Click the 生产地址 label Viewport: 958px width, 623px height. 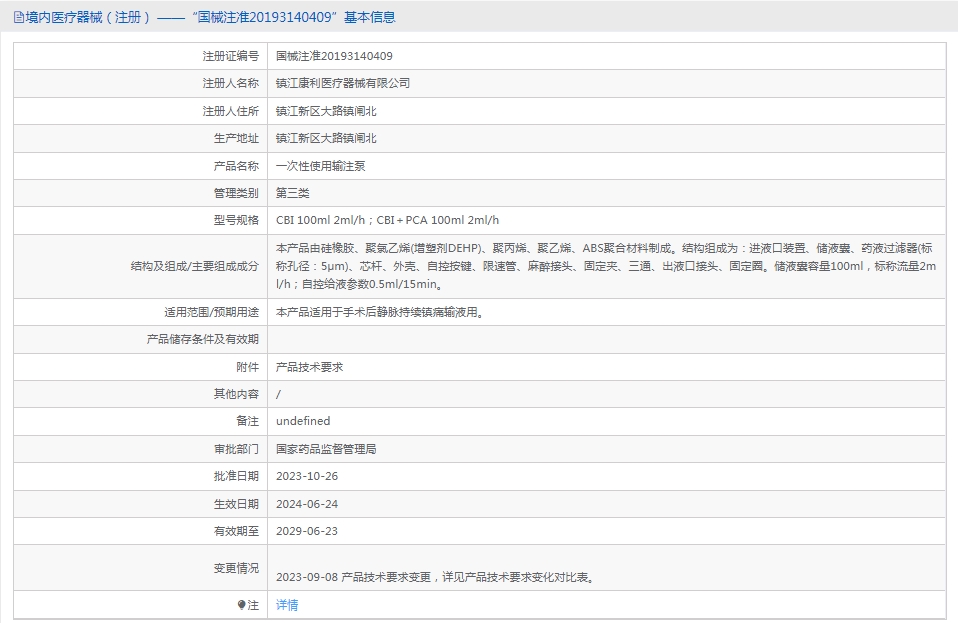click(236, 138)
